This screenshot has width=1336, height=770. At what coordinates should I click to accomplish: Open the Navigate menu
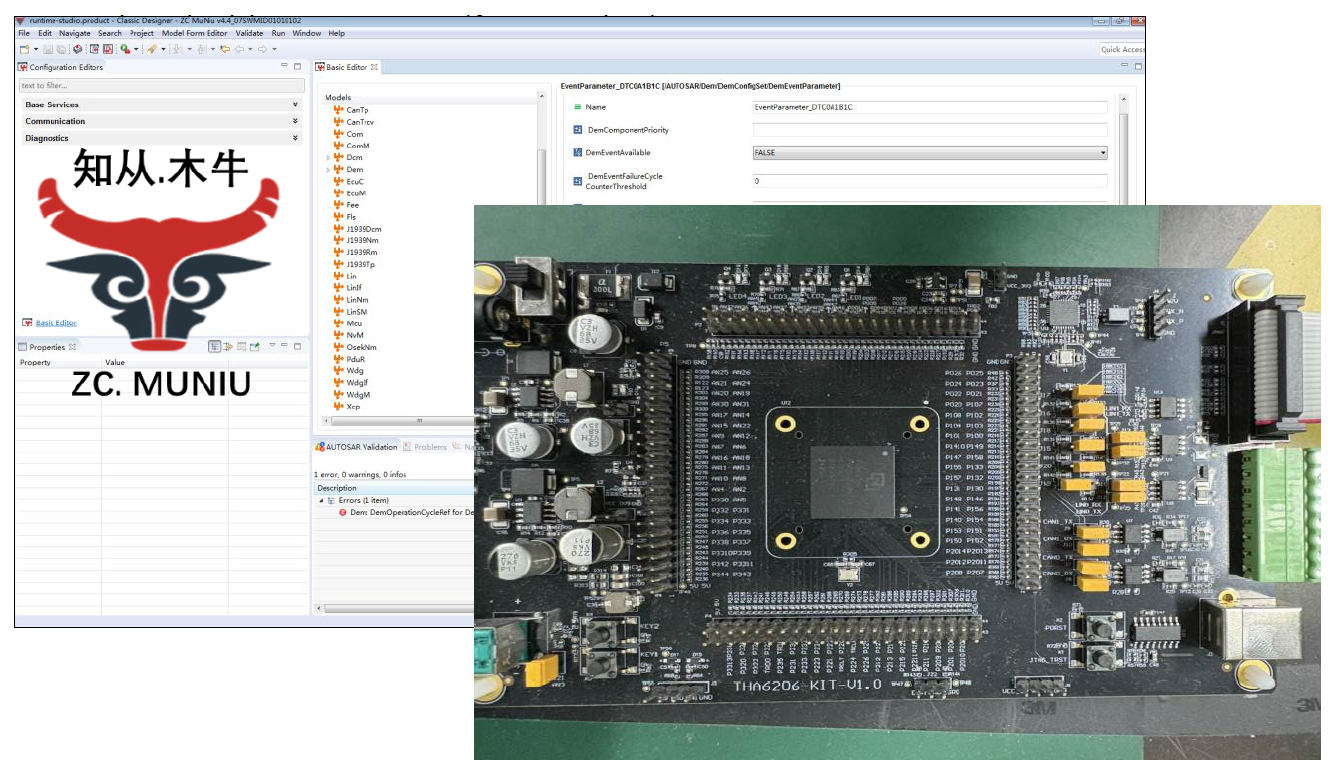(x=75, y=33)
